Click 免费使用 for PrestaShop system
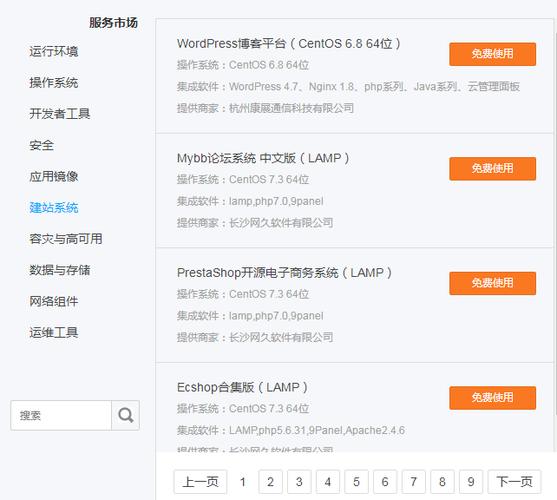Viewport: 557px width, 500px height. point(492,283)
